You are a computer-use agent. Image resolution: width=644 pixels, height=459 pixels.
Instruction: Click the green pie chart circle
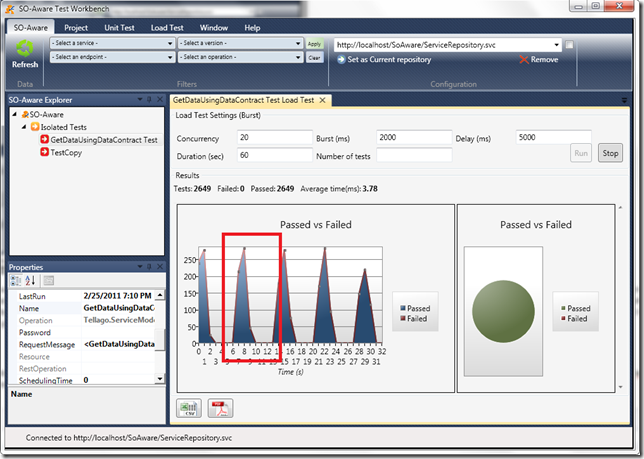tap(503, 311)
